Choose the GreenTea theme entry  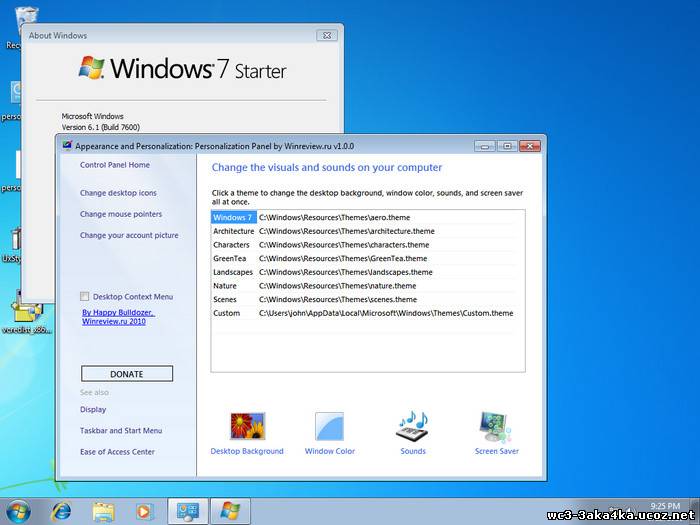(x=229, y=258)
